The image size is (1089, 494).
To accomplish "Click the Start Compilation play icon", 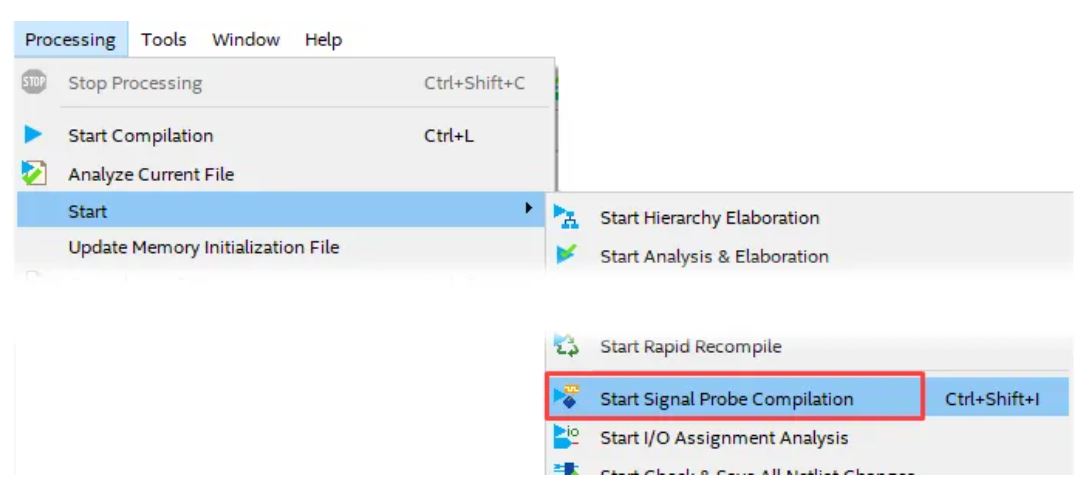I will point(33,135).
